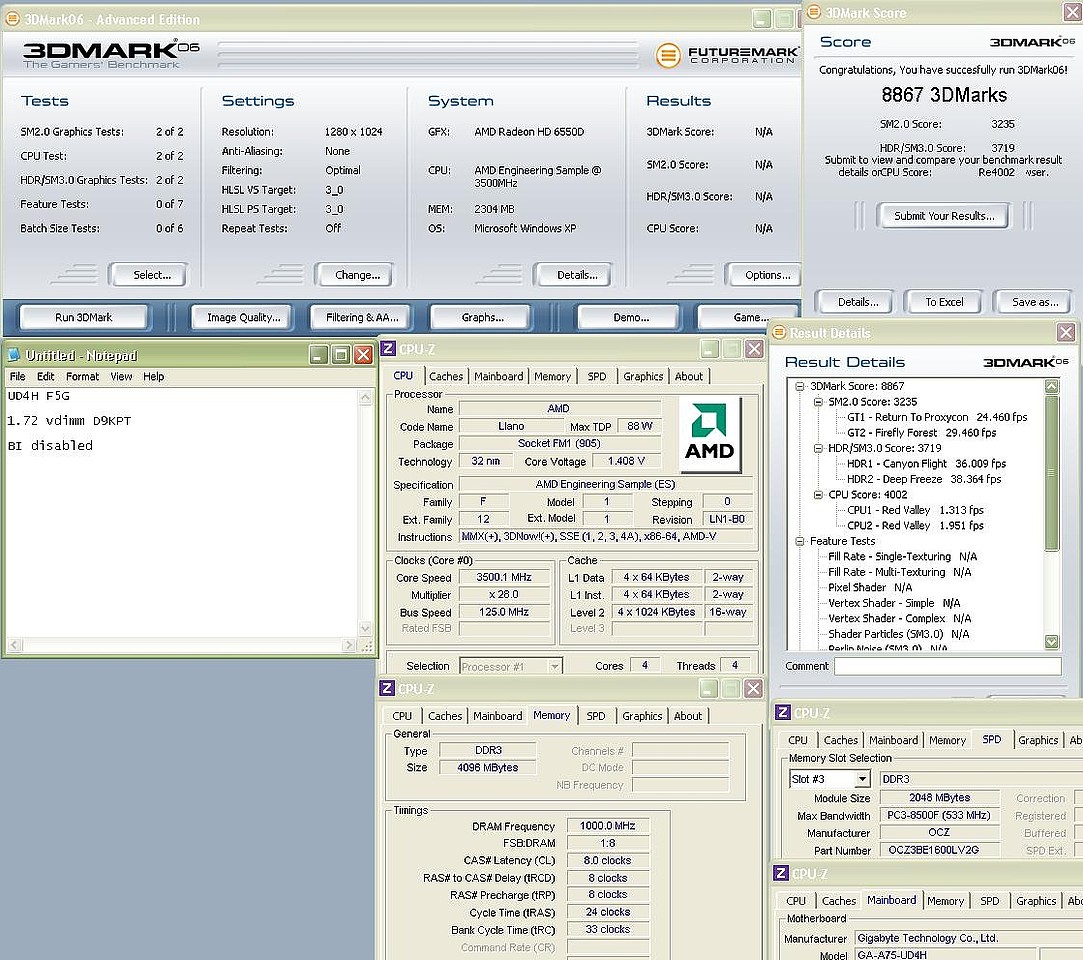Click the AMD logo in CPU-Z

click(x=709, y=433)
